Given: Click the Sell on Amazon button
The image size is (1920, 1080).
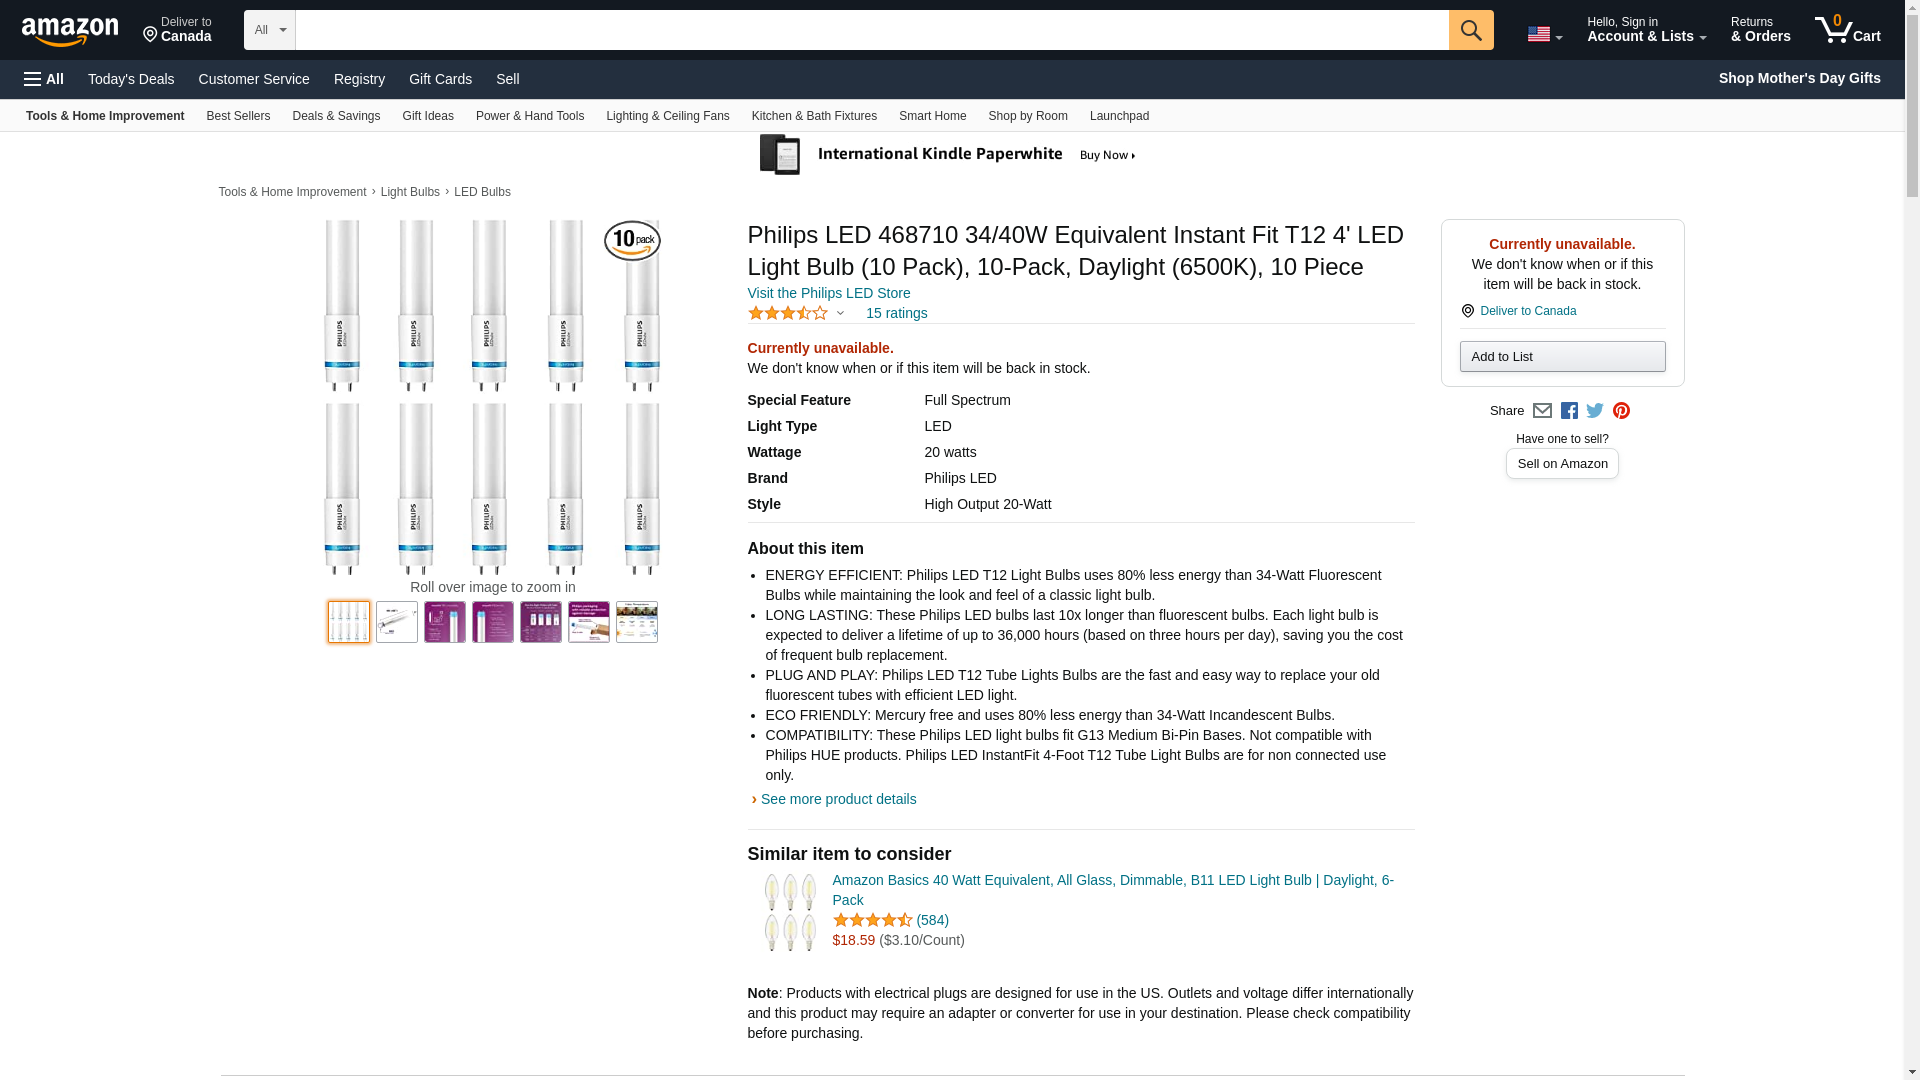Looking at the screenshot, I should (1561, 464).
